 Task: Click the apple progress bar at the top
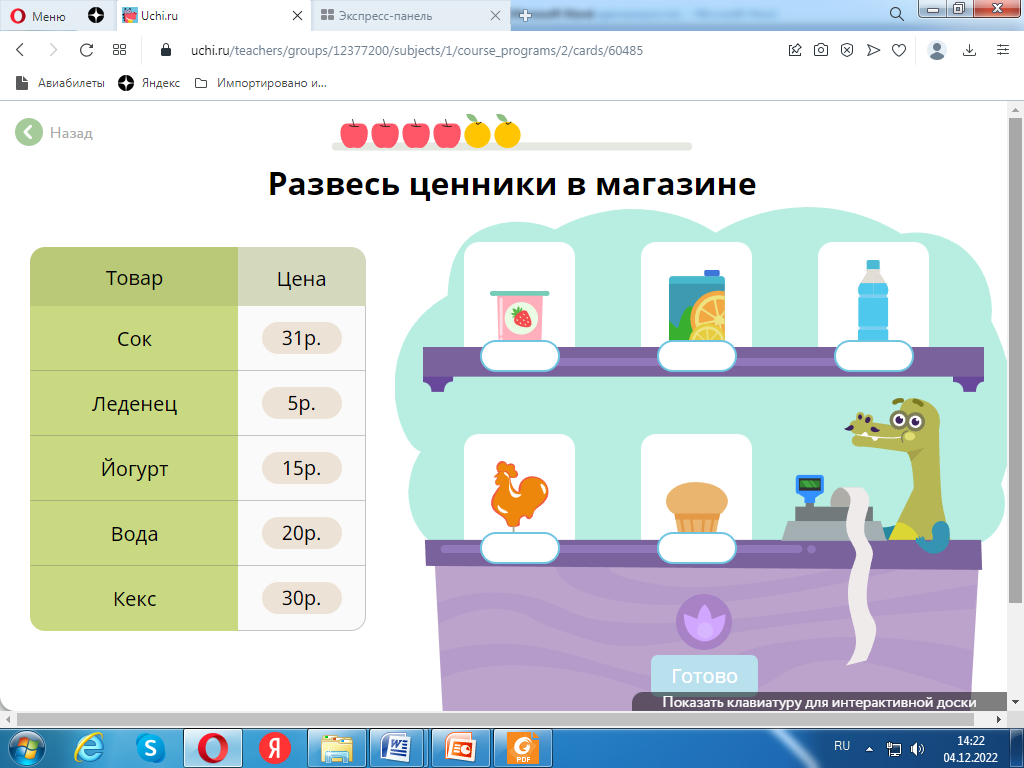click(x=515, y=136)
